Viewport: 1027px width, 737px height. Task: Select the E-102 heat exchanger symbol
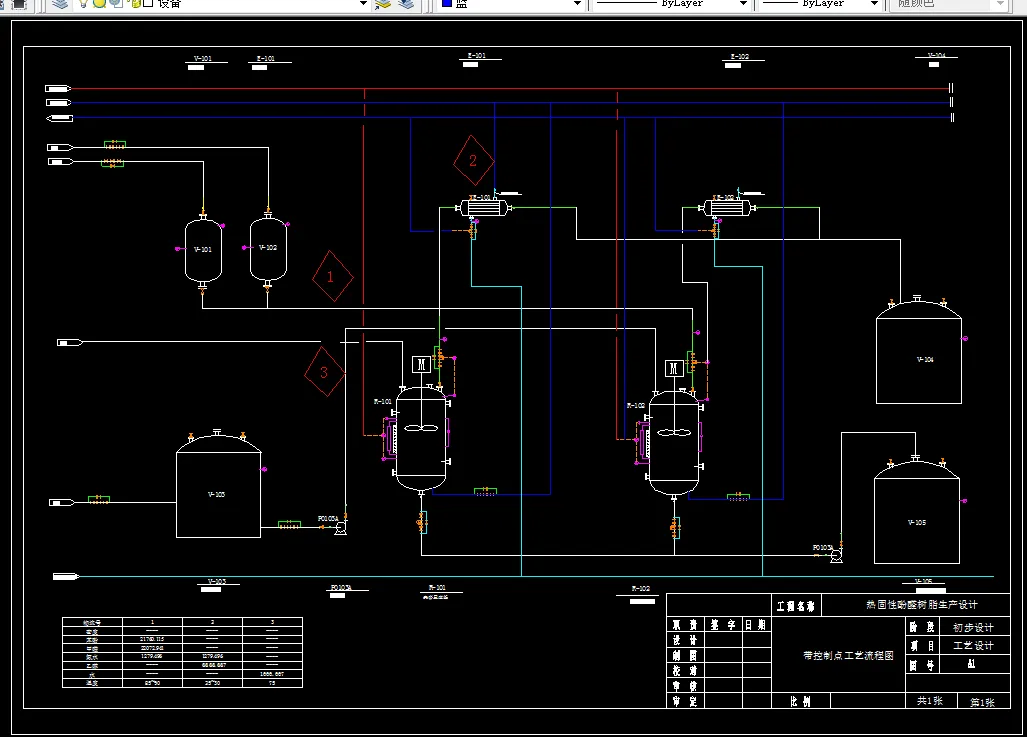point(727,208)
